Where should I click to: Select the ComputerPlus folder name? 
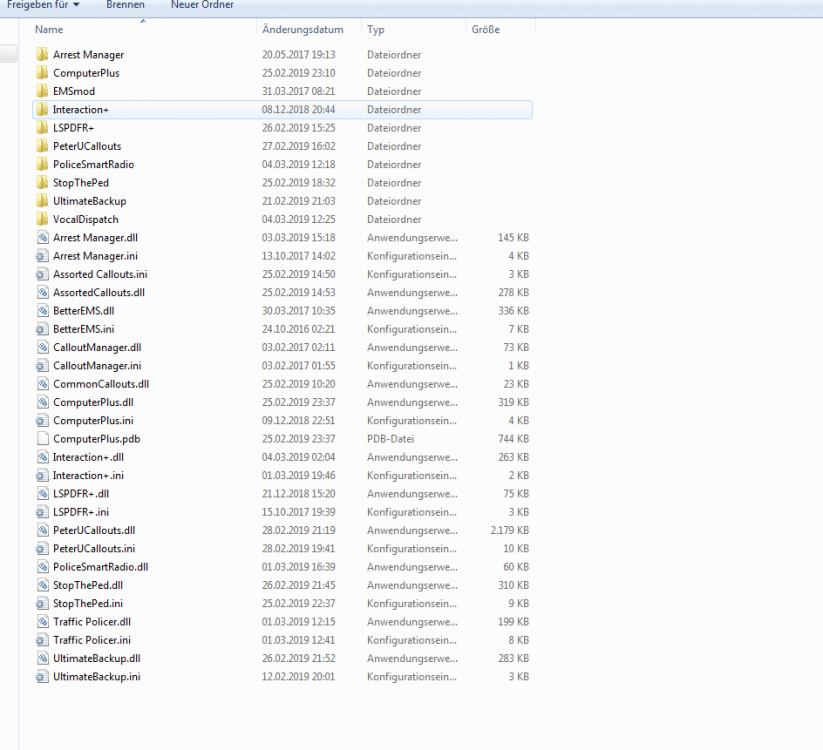(x=86, y=73)
